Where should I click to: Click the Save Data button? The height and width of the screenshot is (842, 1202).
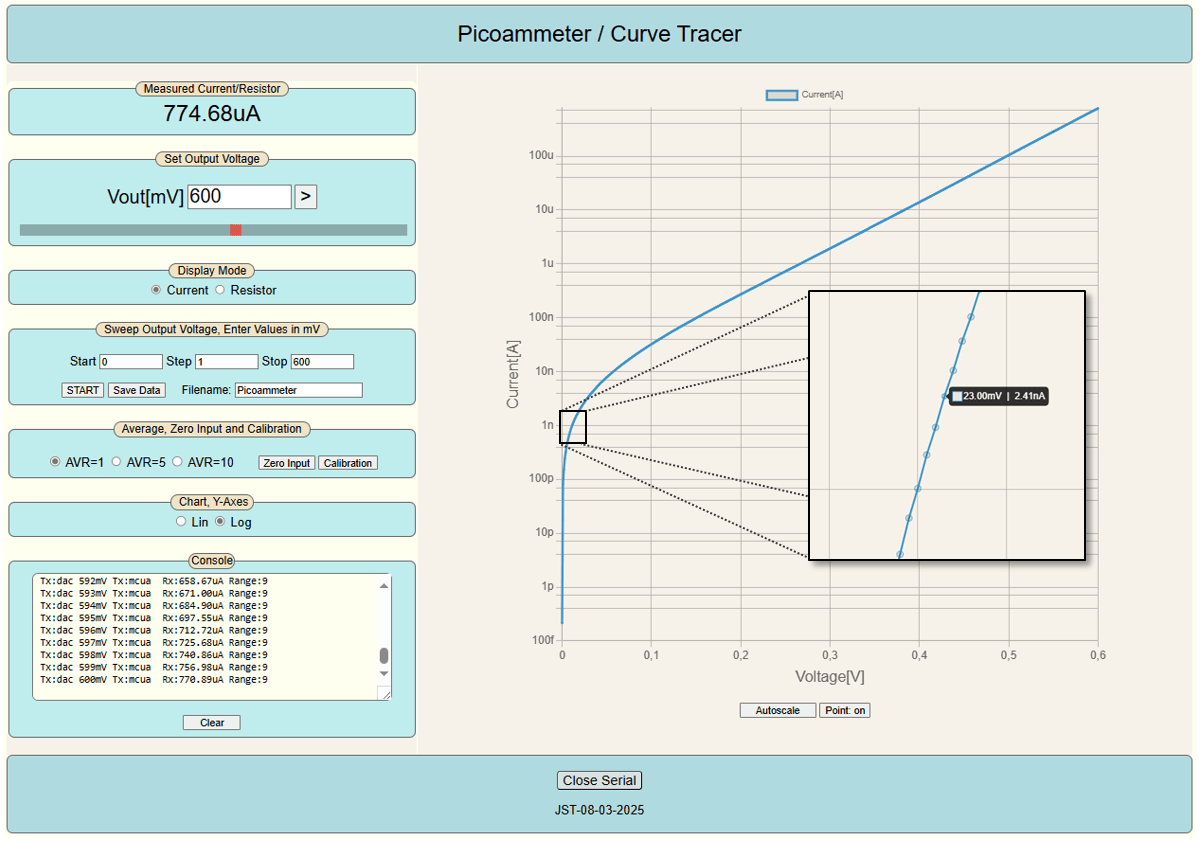135,390
